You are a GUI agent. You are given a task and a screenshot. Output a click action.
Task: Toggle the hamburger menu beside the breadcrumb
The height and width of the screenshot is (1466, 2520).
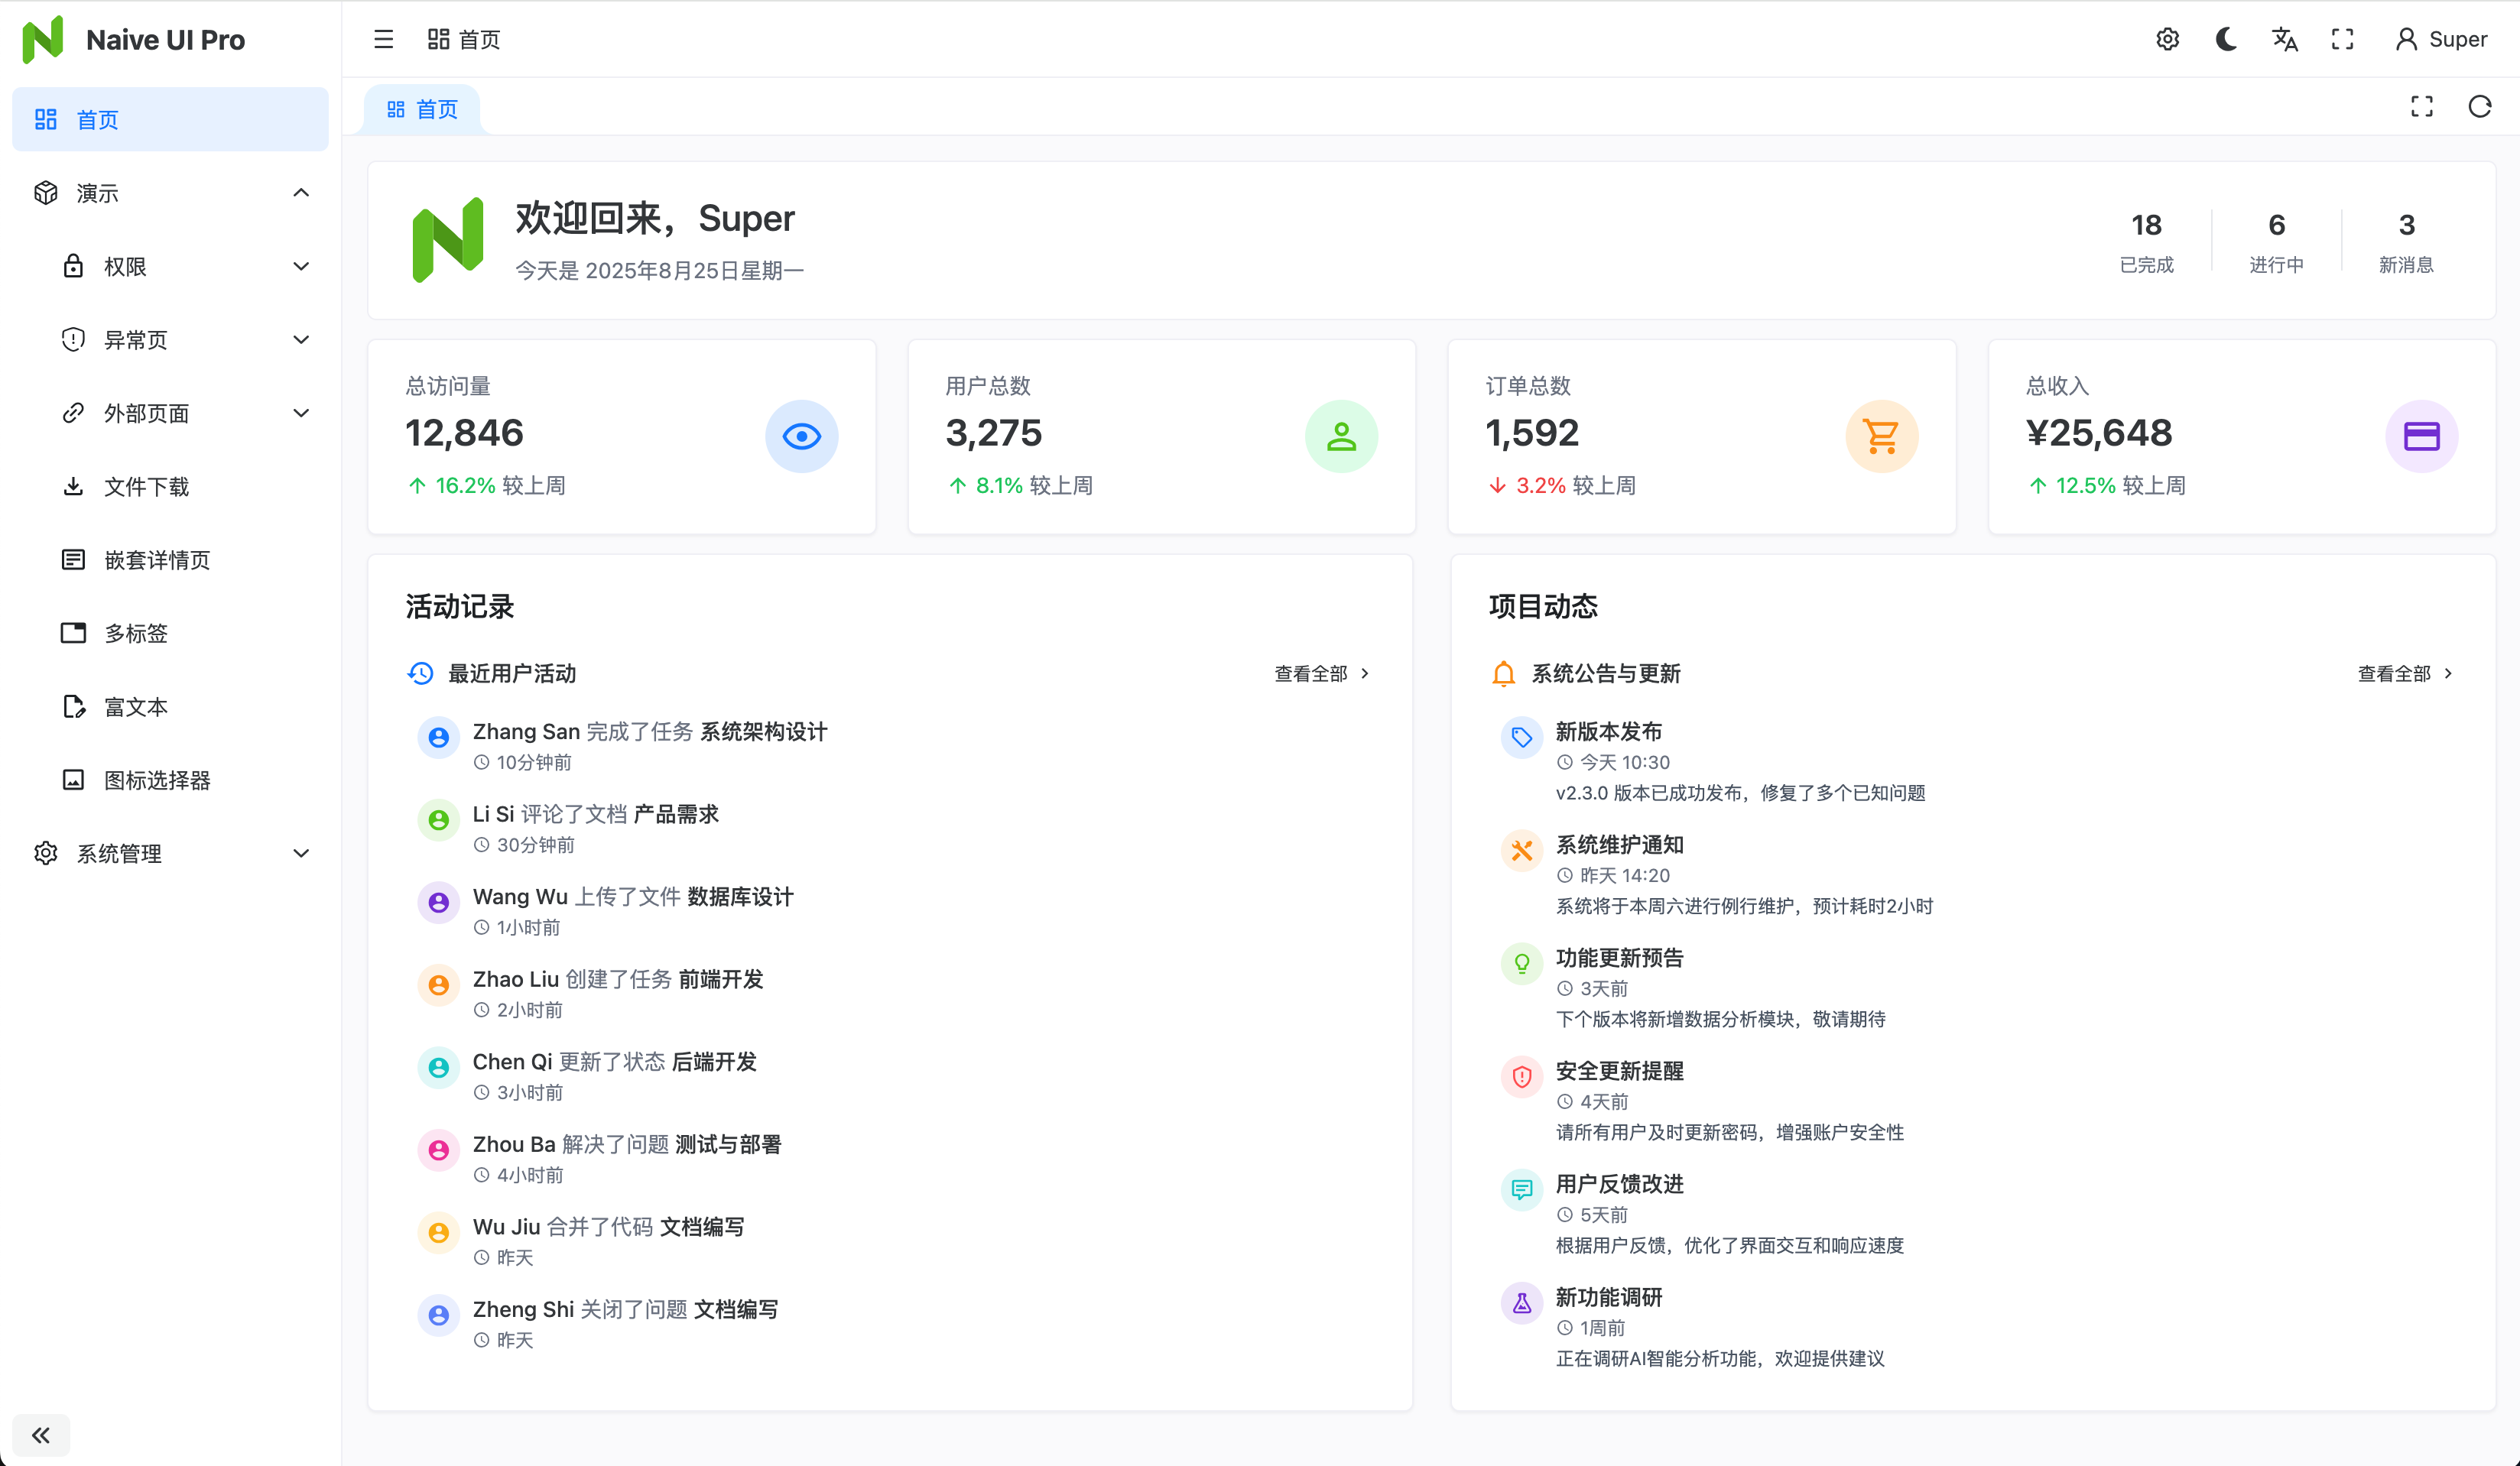point(383,39)
